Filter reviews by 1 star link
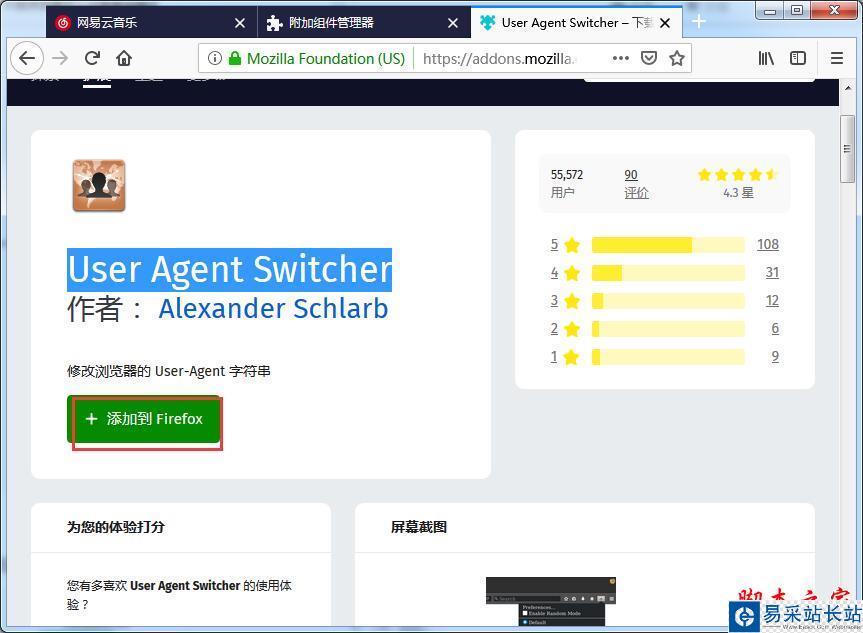This screenshot has width=863, height=633. pos(565,357)
